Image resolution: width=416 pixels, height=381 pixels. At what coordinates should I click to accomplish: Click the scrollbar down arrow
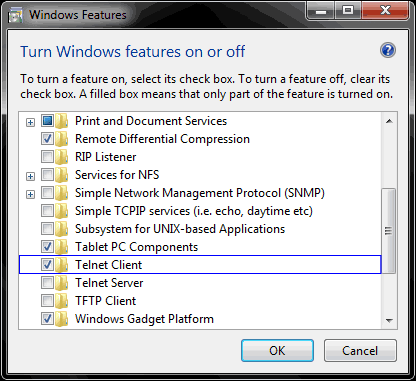coord(389,321)
